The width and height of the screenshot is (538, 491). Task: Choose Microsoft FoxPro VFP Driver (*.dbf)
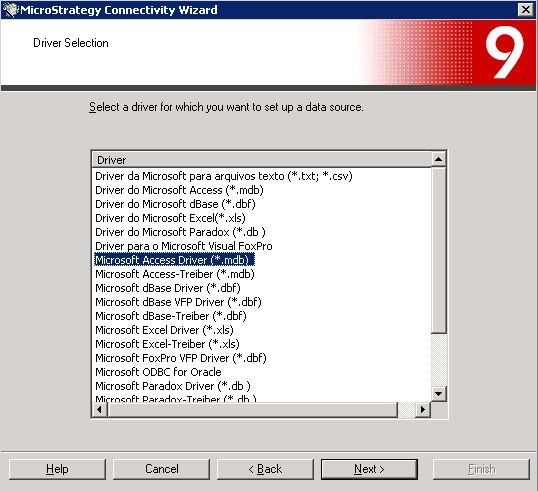click(180, 358)
